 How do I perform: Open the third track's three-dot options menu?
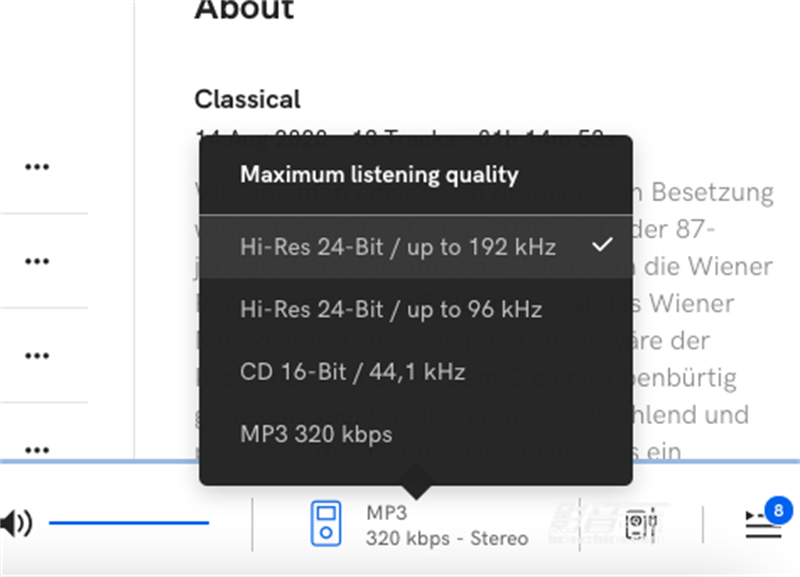click(x=37, y=355)
